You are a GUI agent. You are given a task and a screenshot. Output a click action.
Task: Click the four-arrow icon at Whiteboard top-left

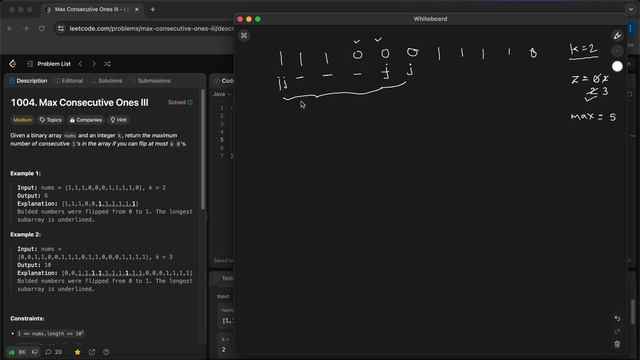[x=244, y=36]
